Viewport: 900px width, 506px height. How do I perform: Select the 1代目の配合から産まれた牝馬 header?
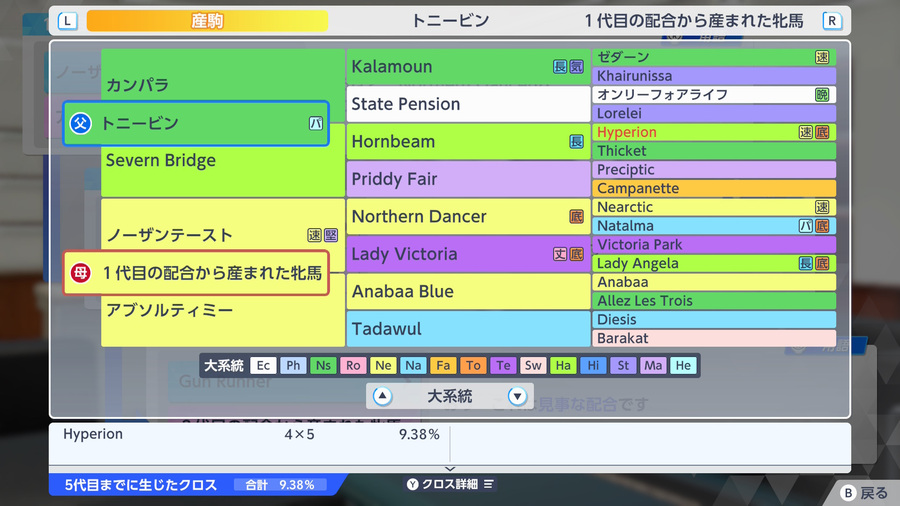coord(693,21)
